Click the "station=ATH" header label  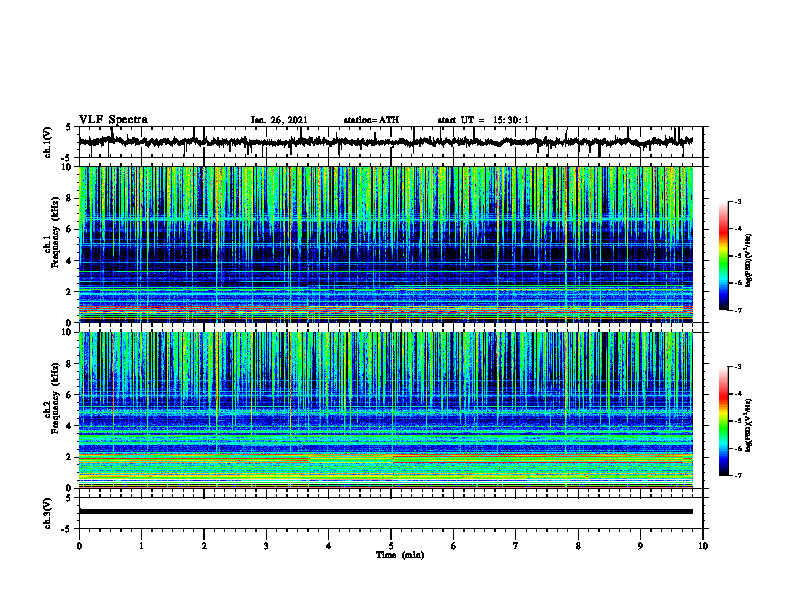(x=371, y=120)
